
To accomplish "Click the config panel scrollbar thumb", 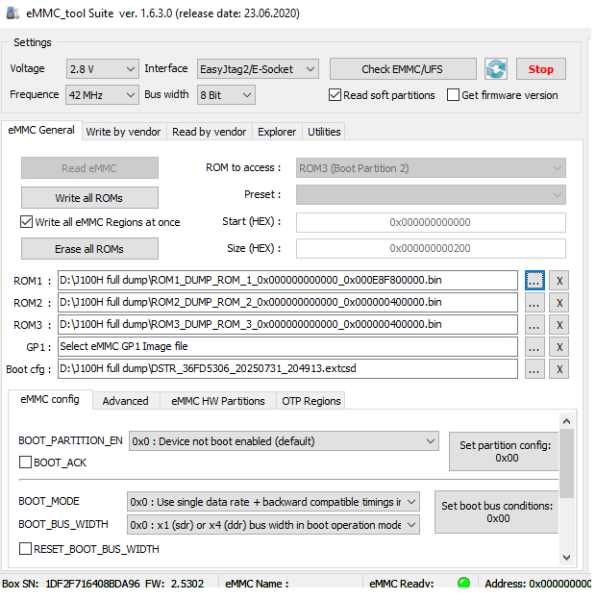I will click(567, 463).
